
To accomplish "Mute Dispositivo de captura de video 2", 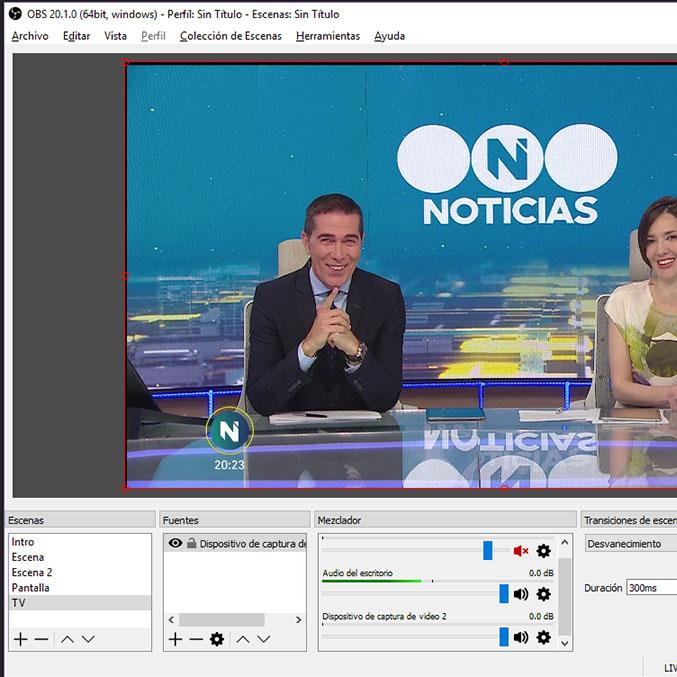I will 521,637.
